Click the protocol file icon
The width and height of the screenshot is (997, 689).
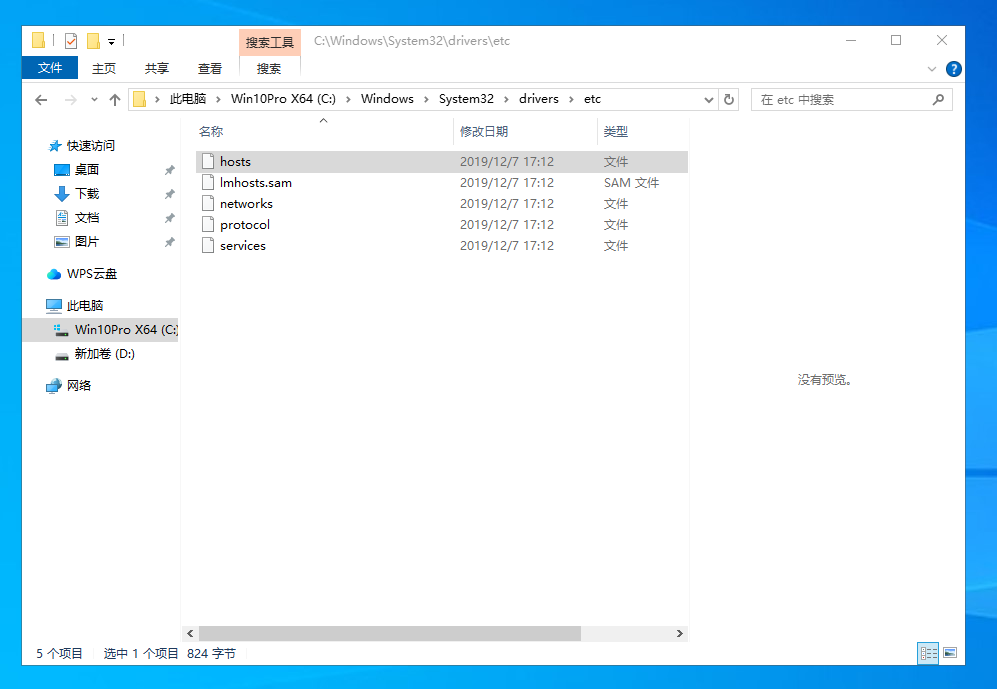(x=208, y=224)
